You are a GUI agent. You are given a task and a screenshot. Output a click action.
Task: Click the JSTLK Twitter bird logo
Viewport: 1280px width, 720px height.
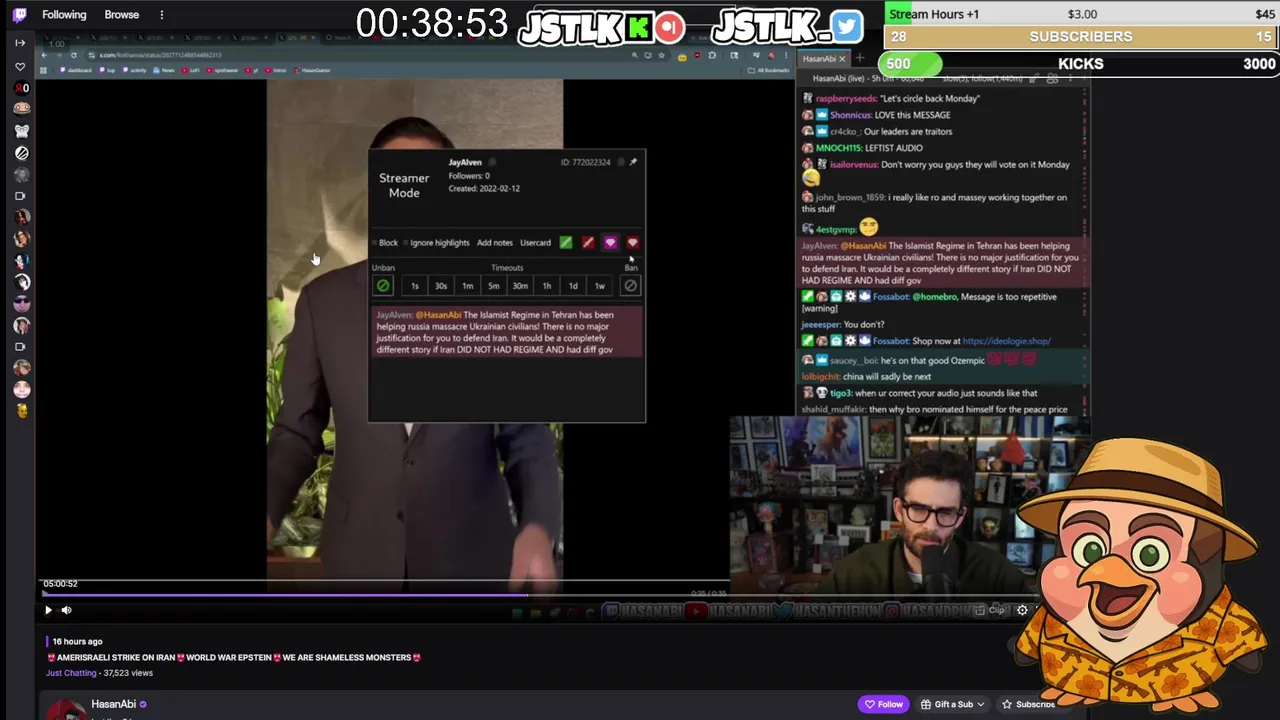click(788, 28)
